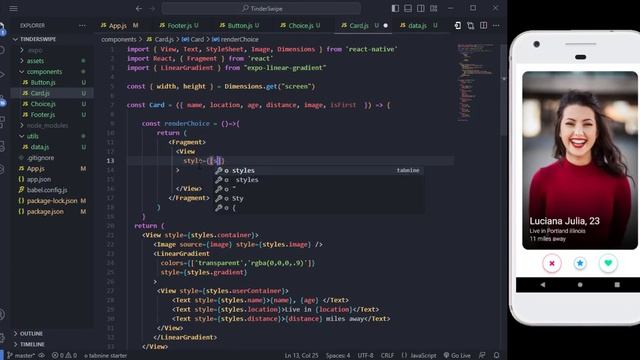Click the code minimap preview
Screen dimensions: 640x360
click(x=476, y=82)
